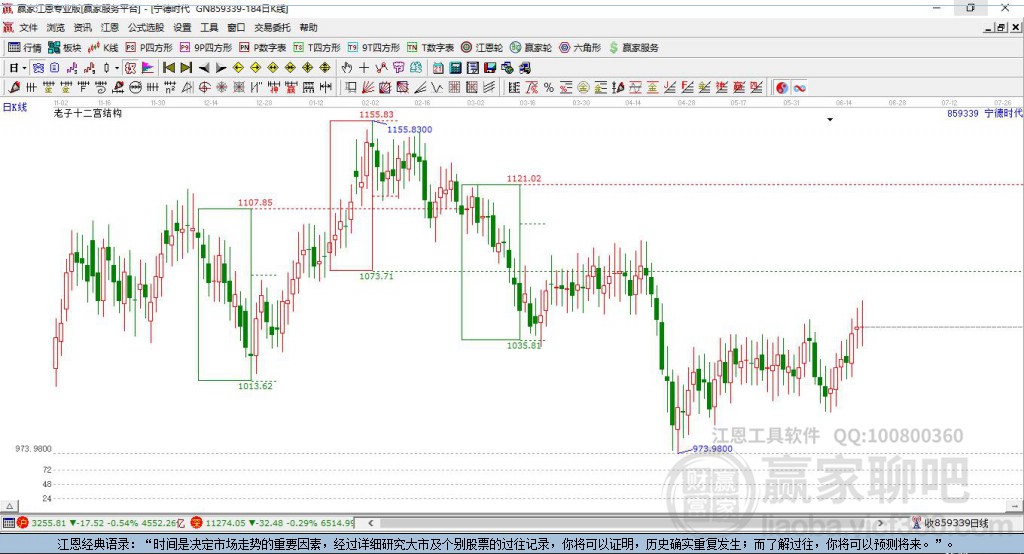This screenshot has width=1024, height=554.
Task: Open the calculator icon
Action: [455, 68]
